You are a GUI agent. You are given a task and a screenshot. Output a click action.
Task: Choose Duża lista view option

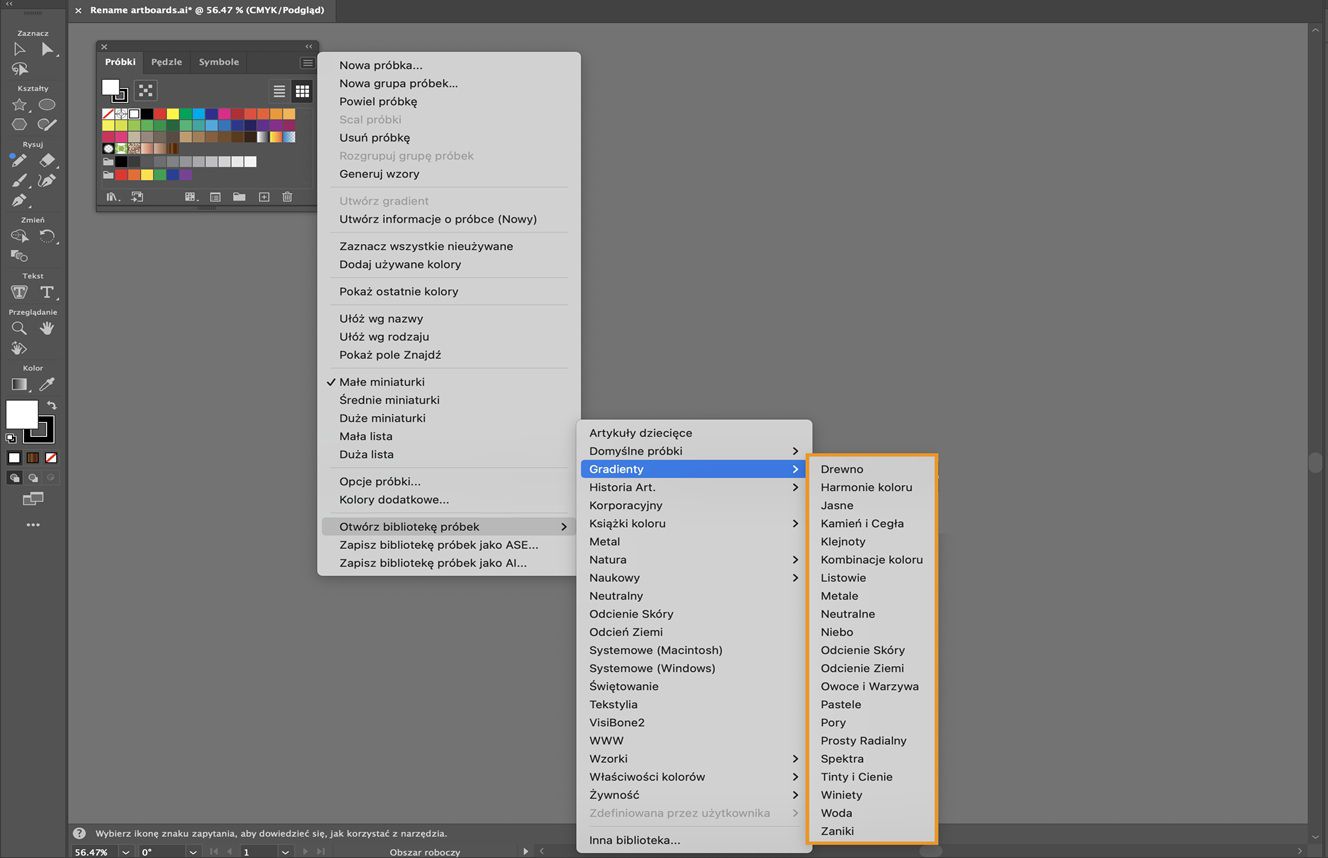[449, 454]
